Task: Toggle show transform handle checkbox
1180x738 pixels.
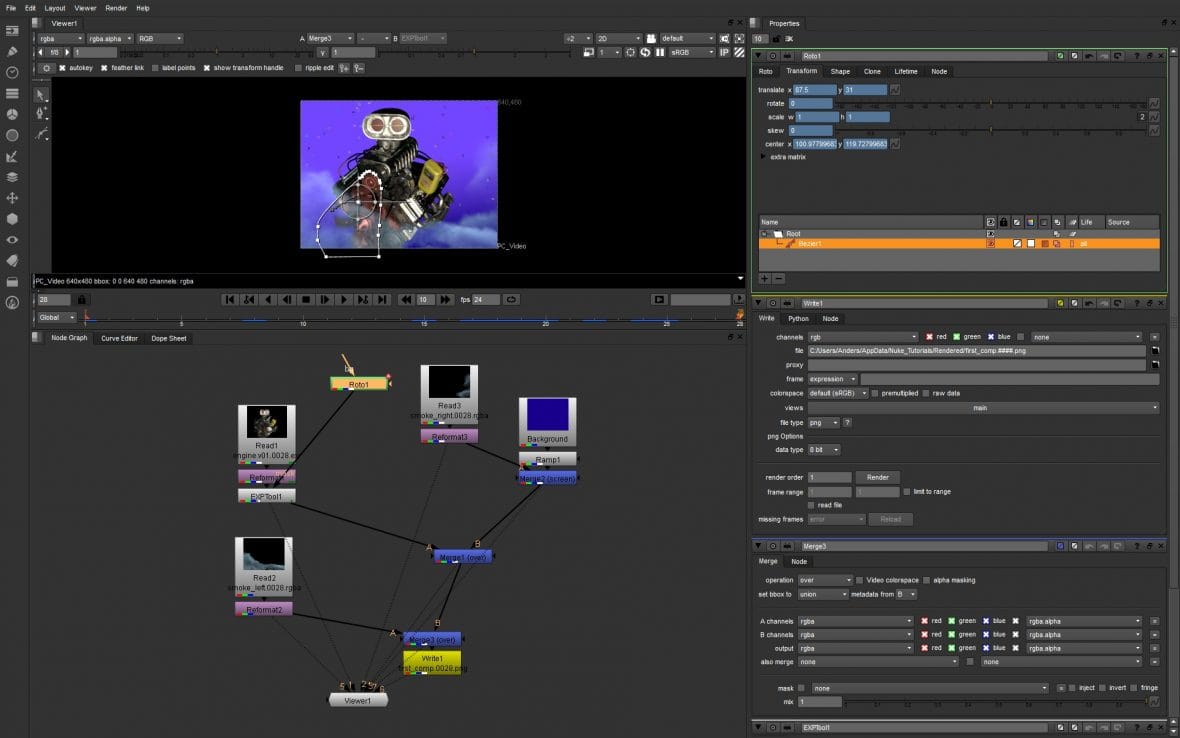Action: [x=207, y=68]
